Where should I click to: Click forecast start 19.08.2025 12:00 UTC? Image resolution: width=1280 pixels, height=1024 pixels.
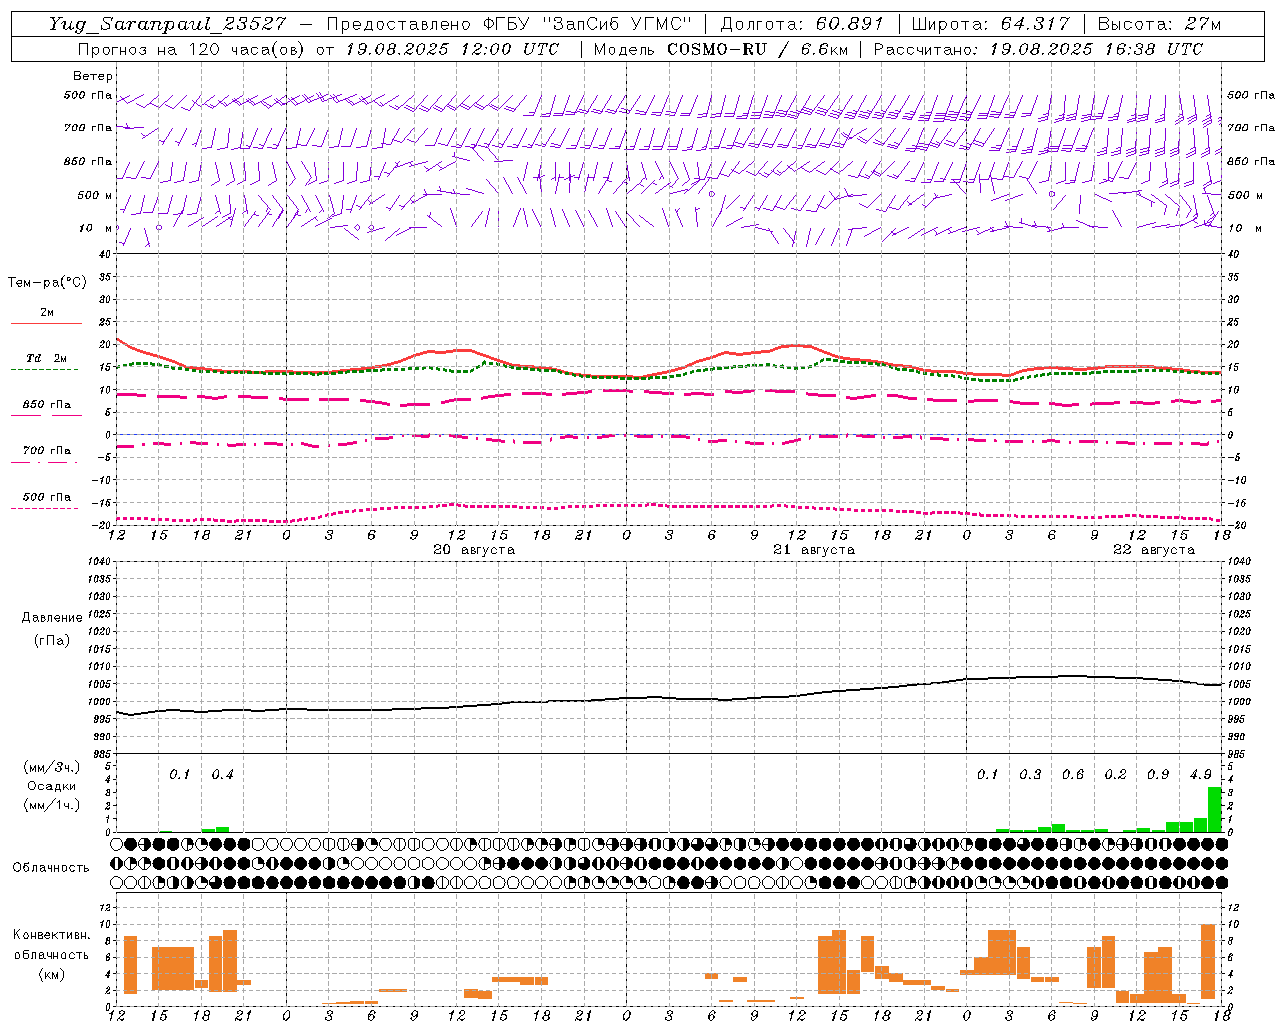click(452, 49)
